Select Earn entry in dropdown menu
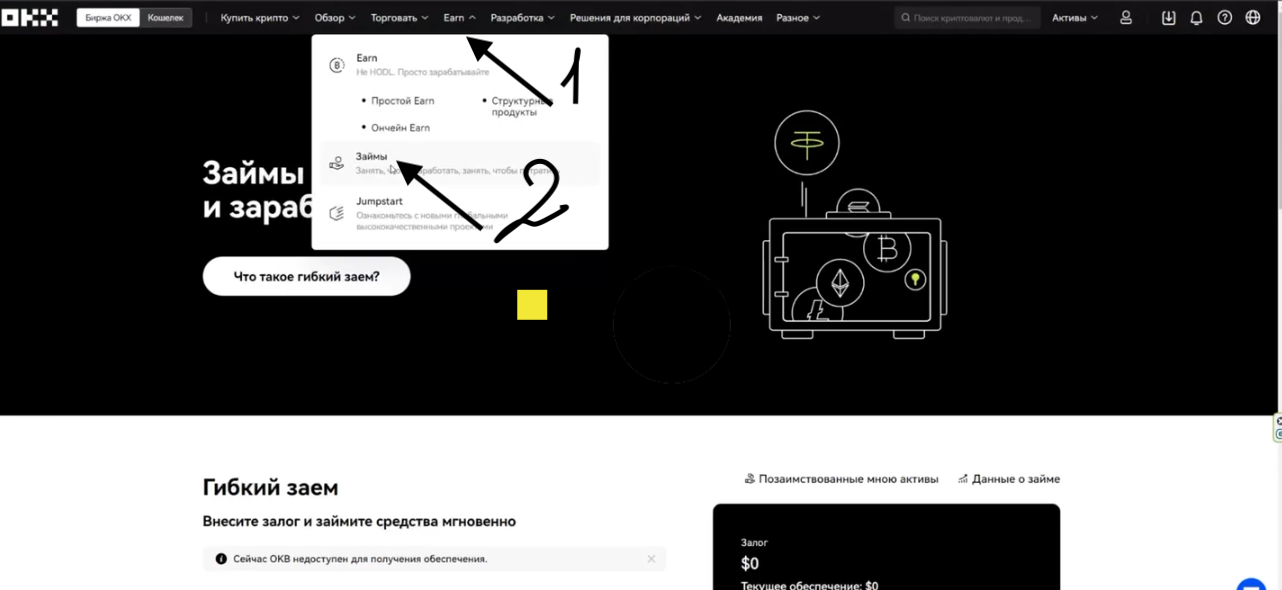1282x590 pixels. click(460, 65)
